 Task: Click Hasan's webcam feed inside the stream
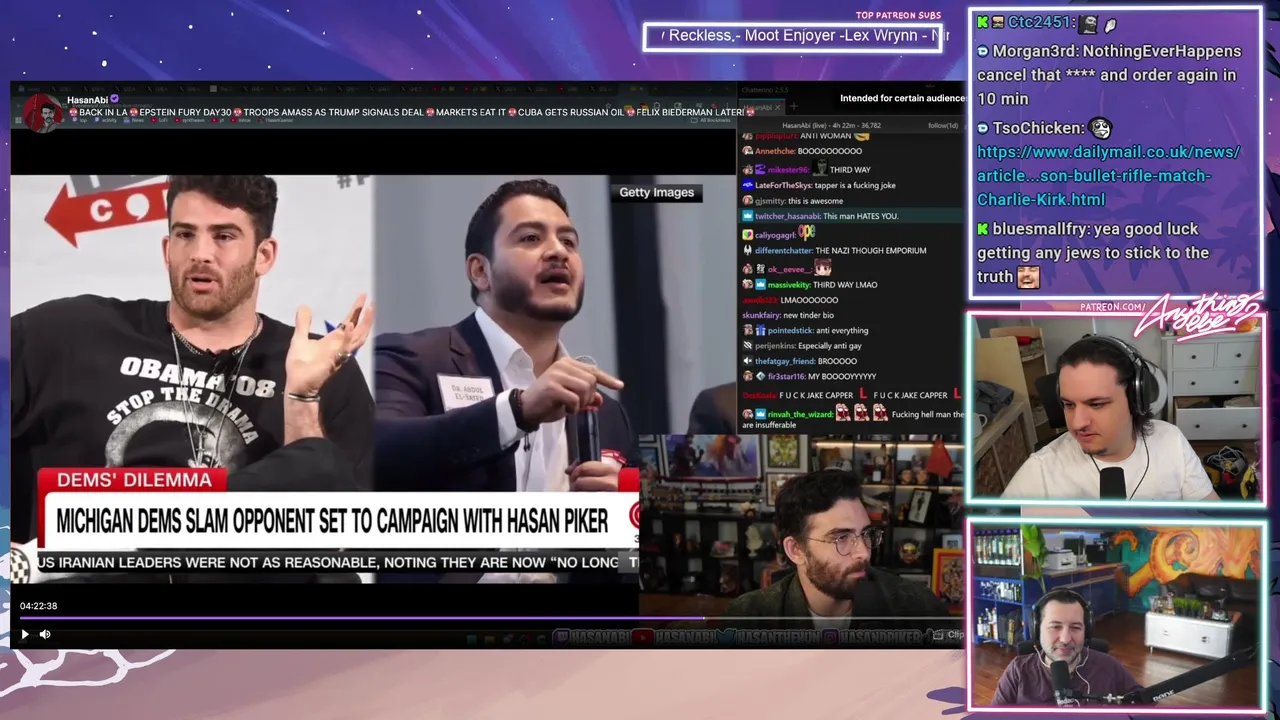tap(800, 525)
